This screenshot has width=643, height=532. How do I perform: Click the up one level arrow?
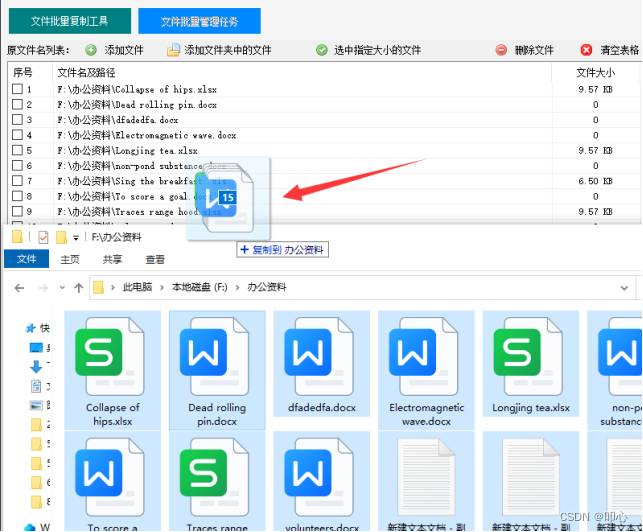(79, 288)
